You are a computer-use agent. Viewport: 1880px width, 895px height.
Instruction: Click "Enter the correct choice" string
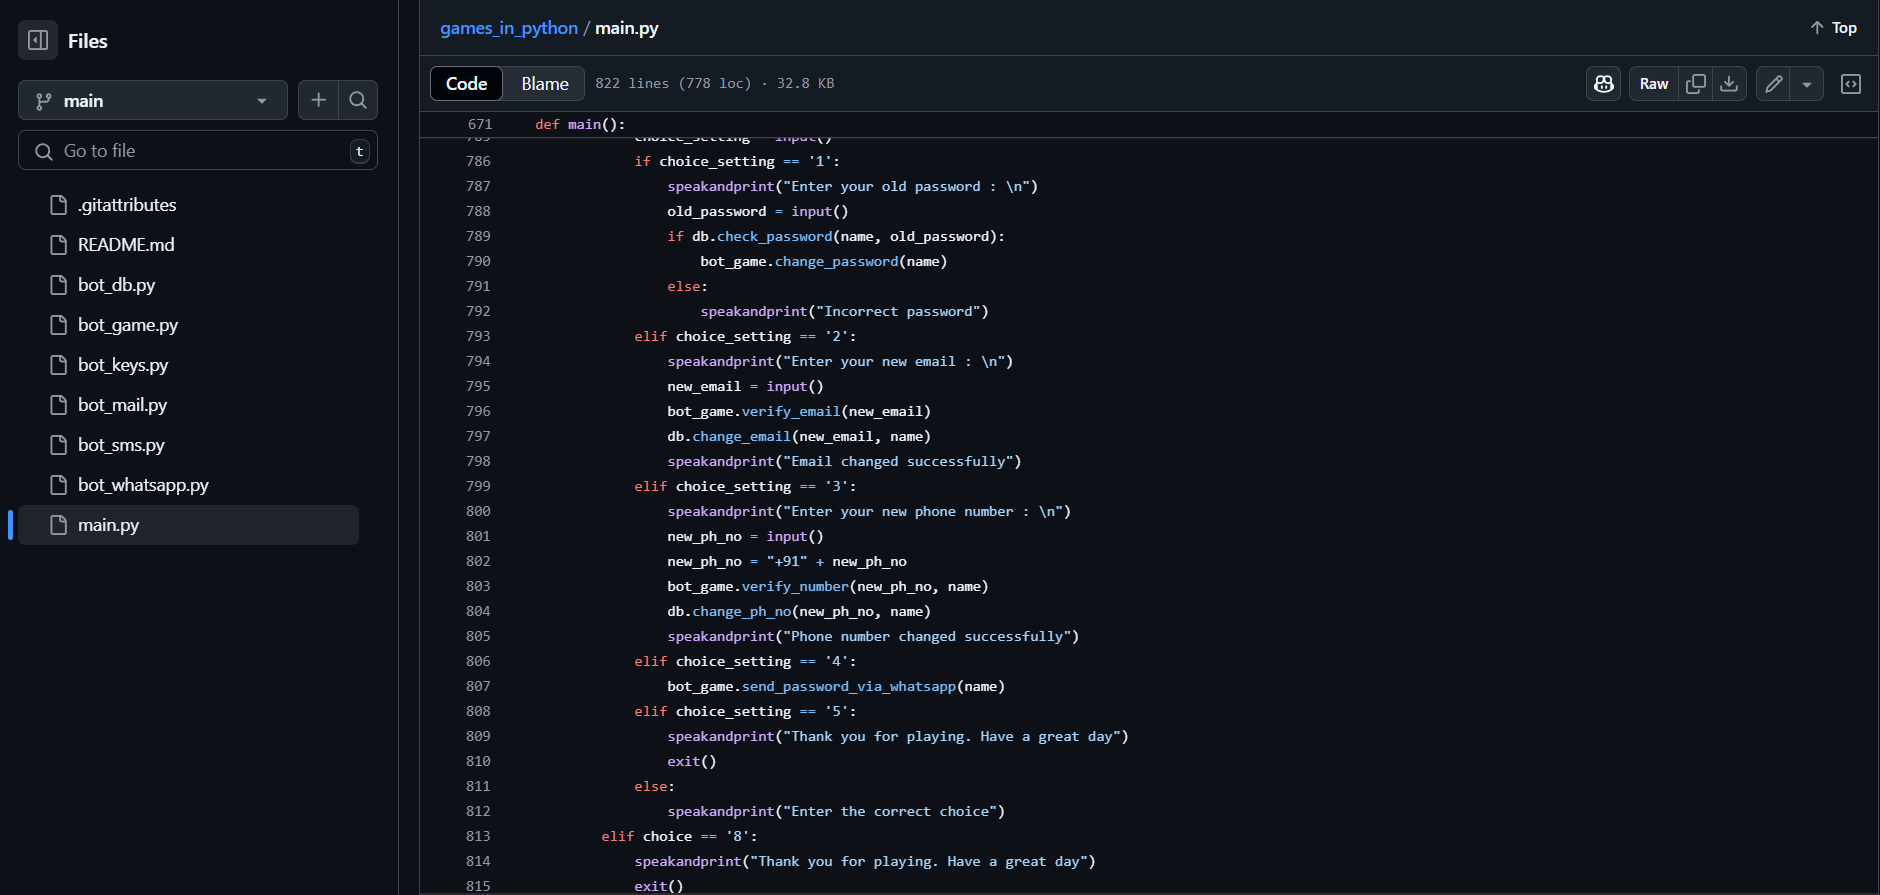[890, 811]
